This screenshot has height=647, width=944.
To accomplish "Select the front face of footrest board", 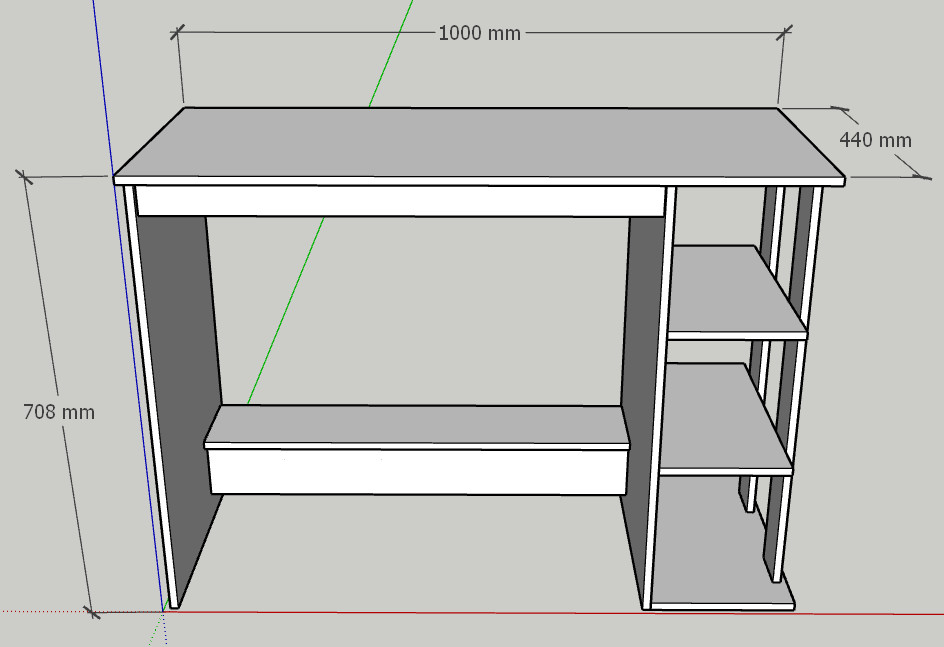I will (x=417, y=472).
